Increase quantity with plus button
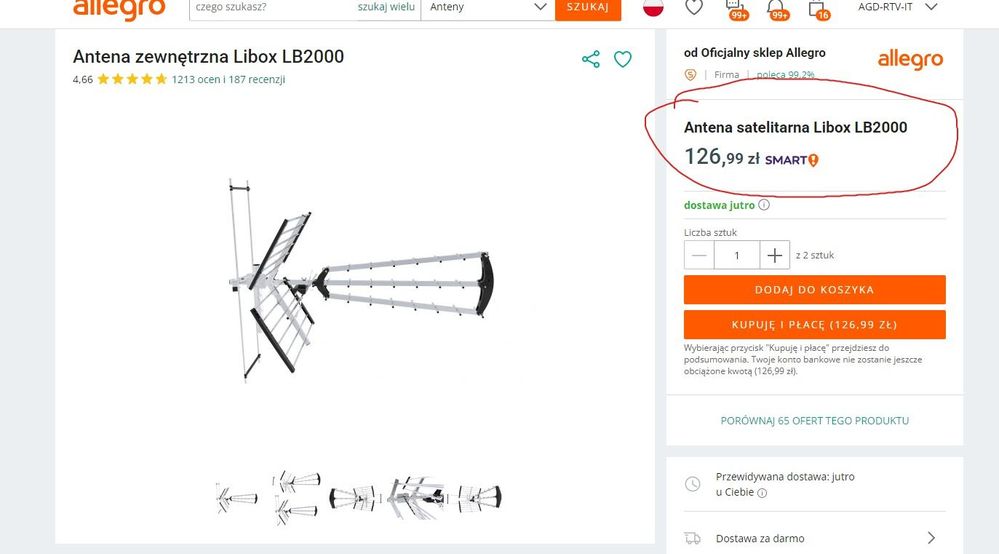 click(775, 255)
